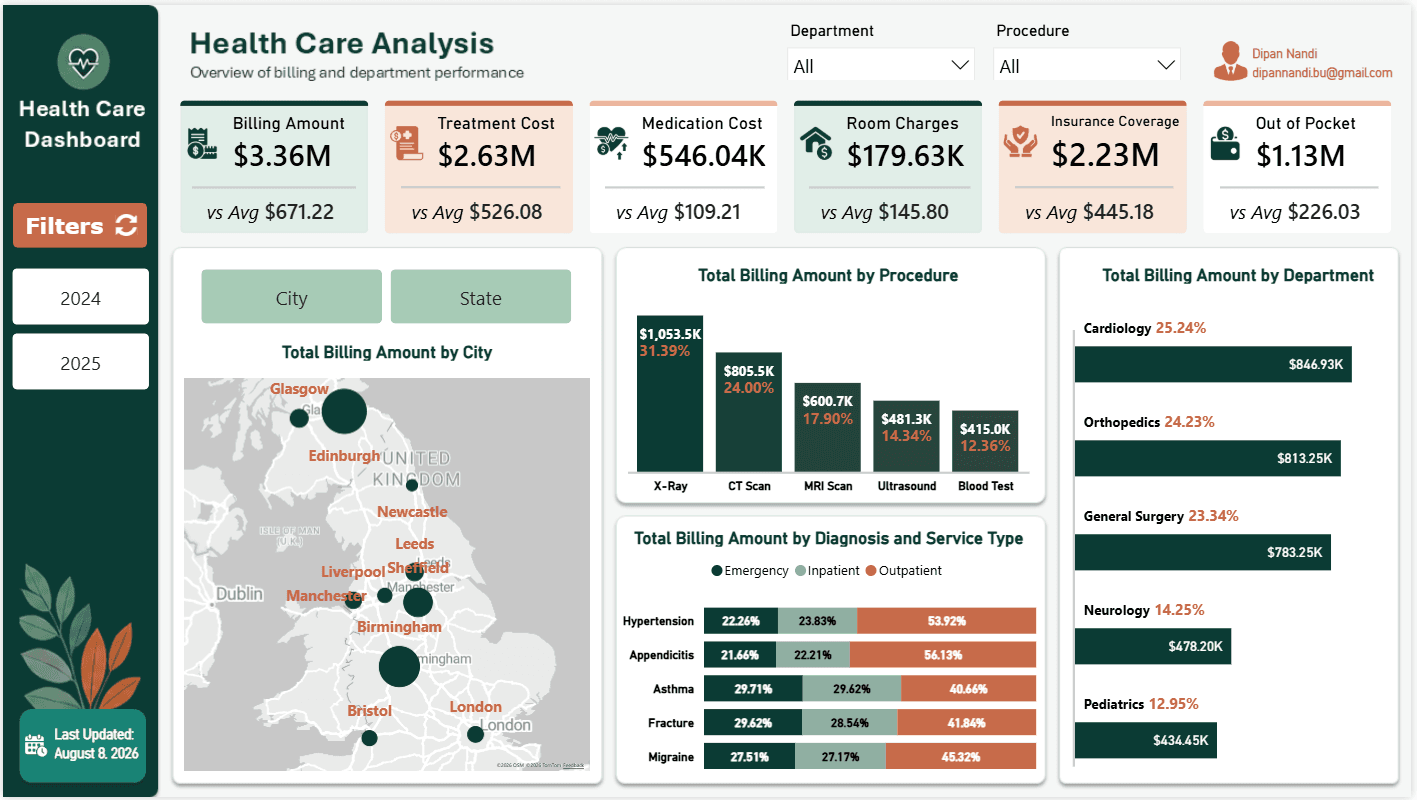This screenshot has height=800, width=1417.
Task: Click the Neurology $478.20K bar
Action: click(x=1153, y=646)
